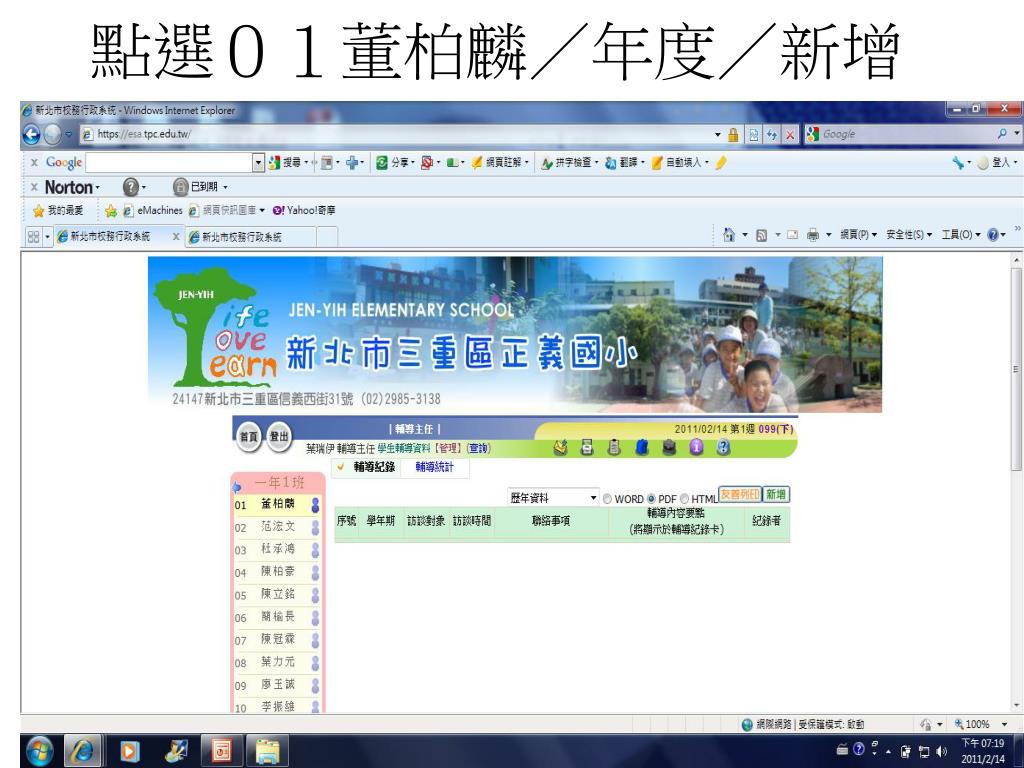Click the 首頁 round button
The width and height of the screenshot is (1024, 768).
tap(248, 437)
